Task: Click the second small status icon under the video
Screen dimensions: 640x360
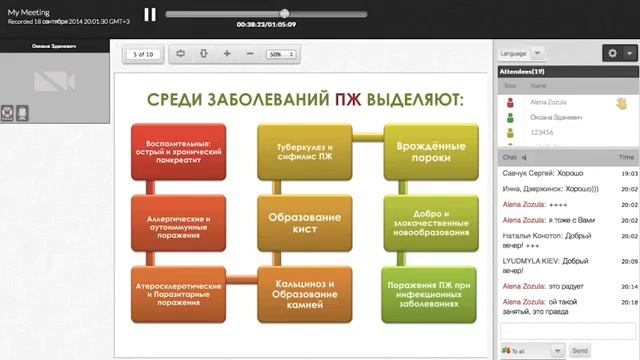Action: coord(22,113)
